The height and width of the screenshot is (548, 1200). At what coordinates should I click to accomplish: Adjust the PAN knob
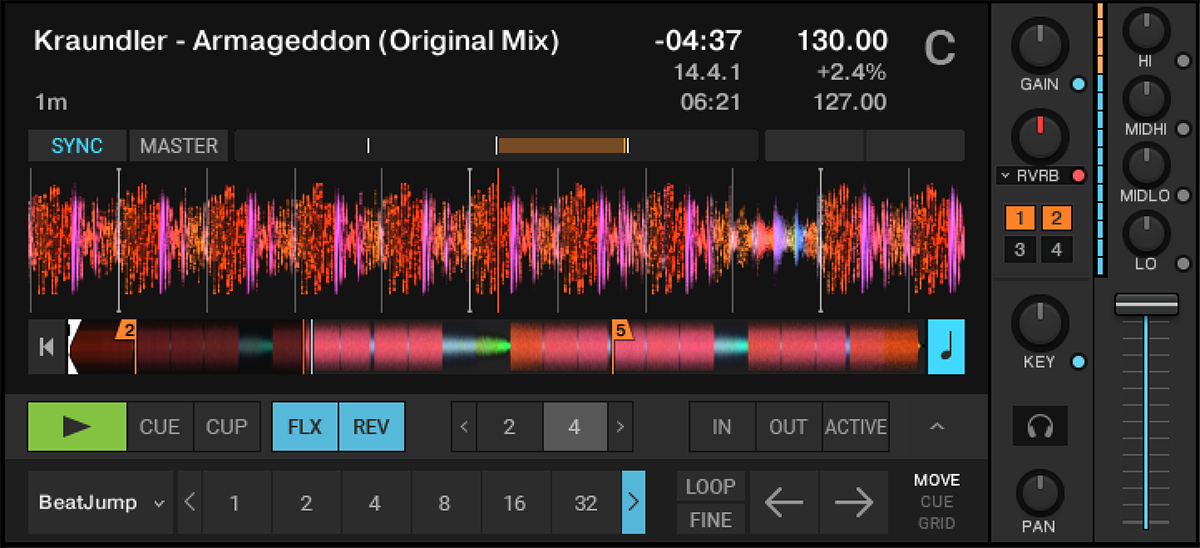pyautogui.click(x=1039, y=493)
